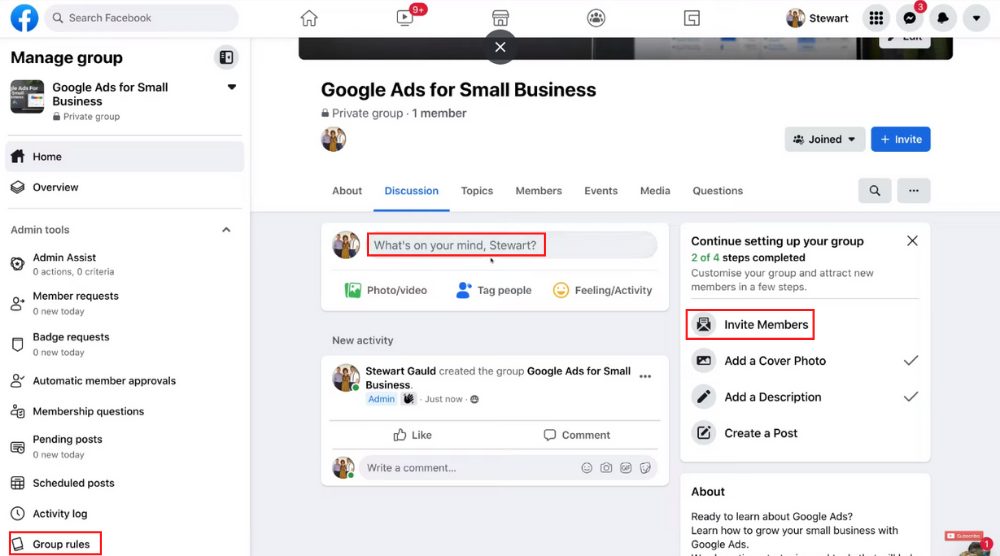This screenshot has height=556, width=1000.
Task: Open the Joined dropdown
Action: (825, 139)
